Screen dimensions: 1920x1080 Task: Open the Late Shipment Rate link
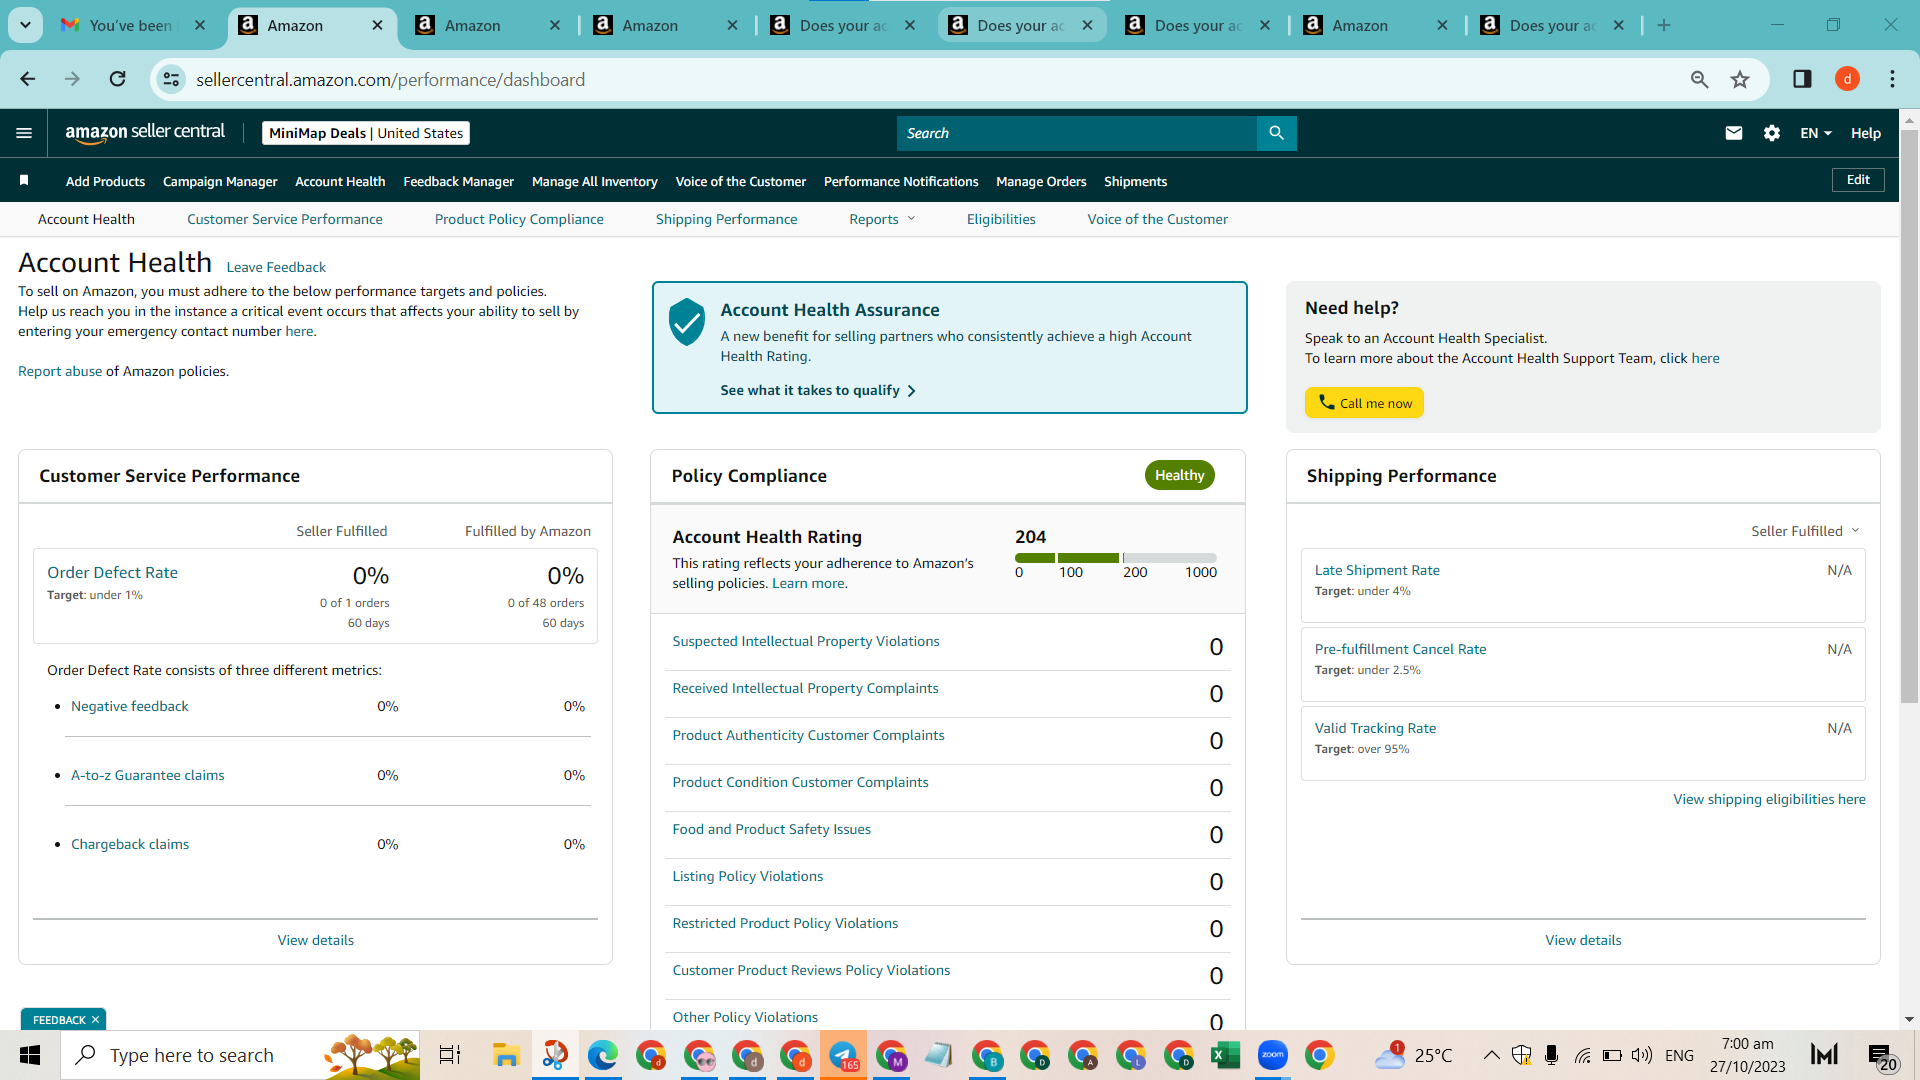[x=1377, y=570]
